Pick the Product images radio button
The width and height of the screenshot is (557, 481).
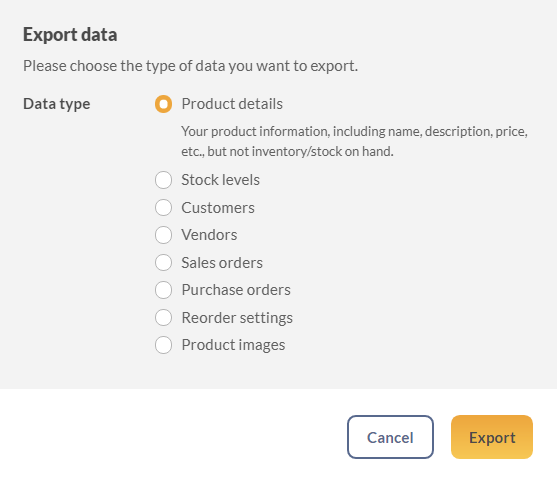[163, 345]
